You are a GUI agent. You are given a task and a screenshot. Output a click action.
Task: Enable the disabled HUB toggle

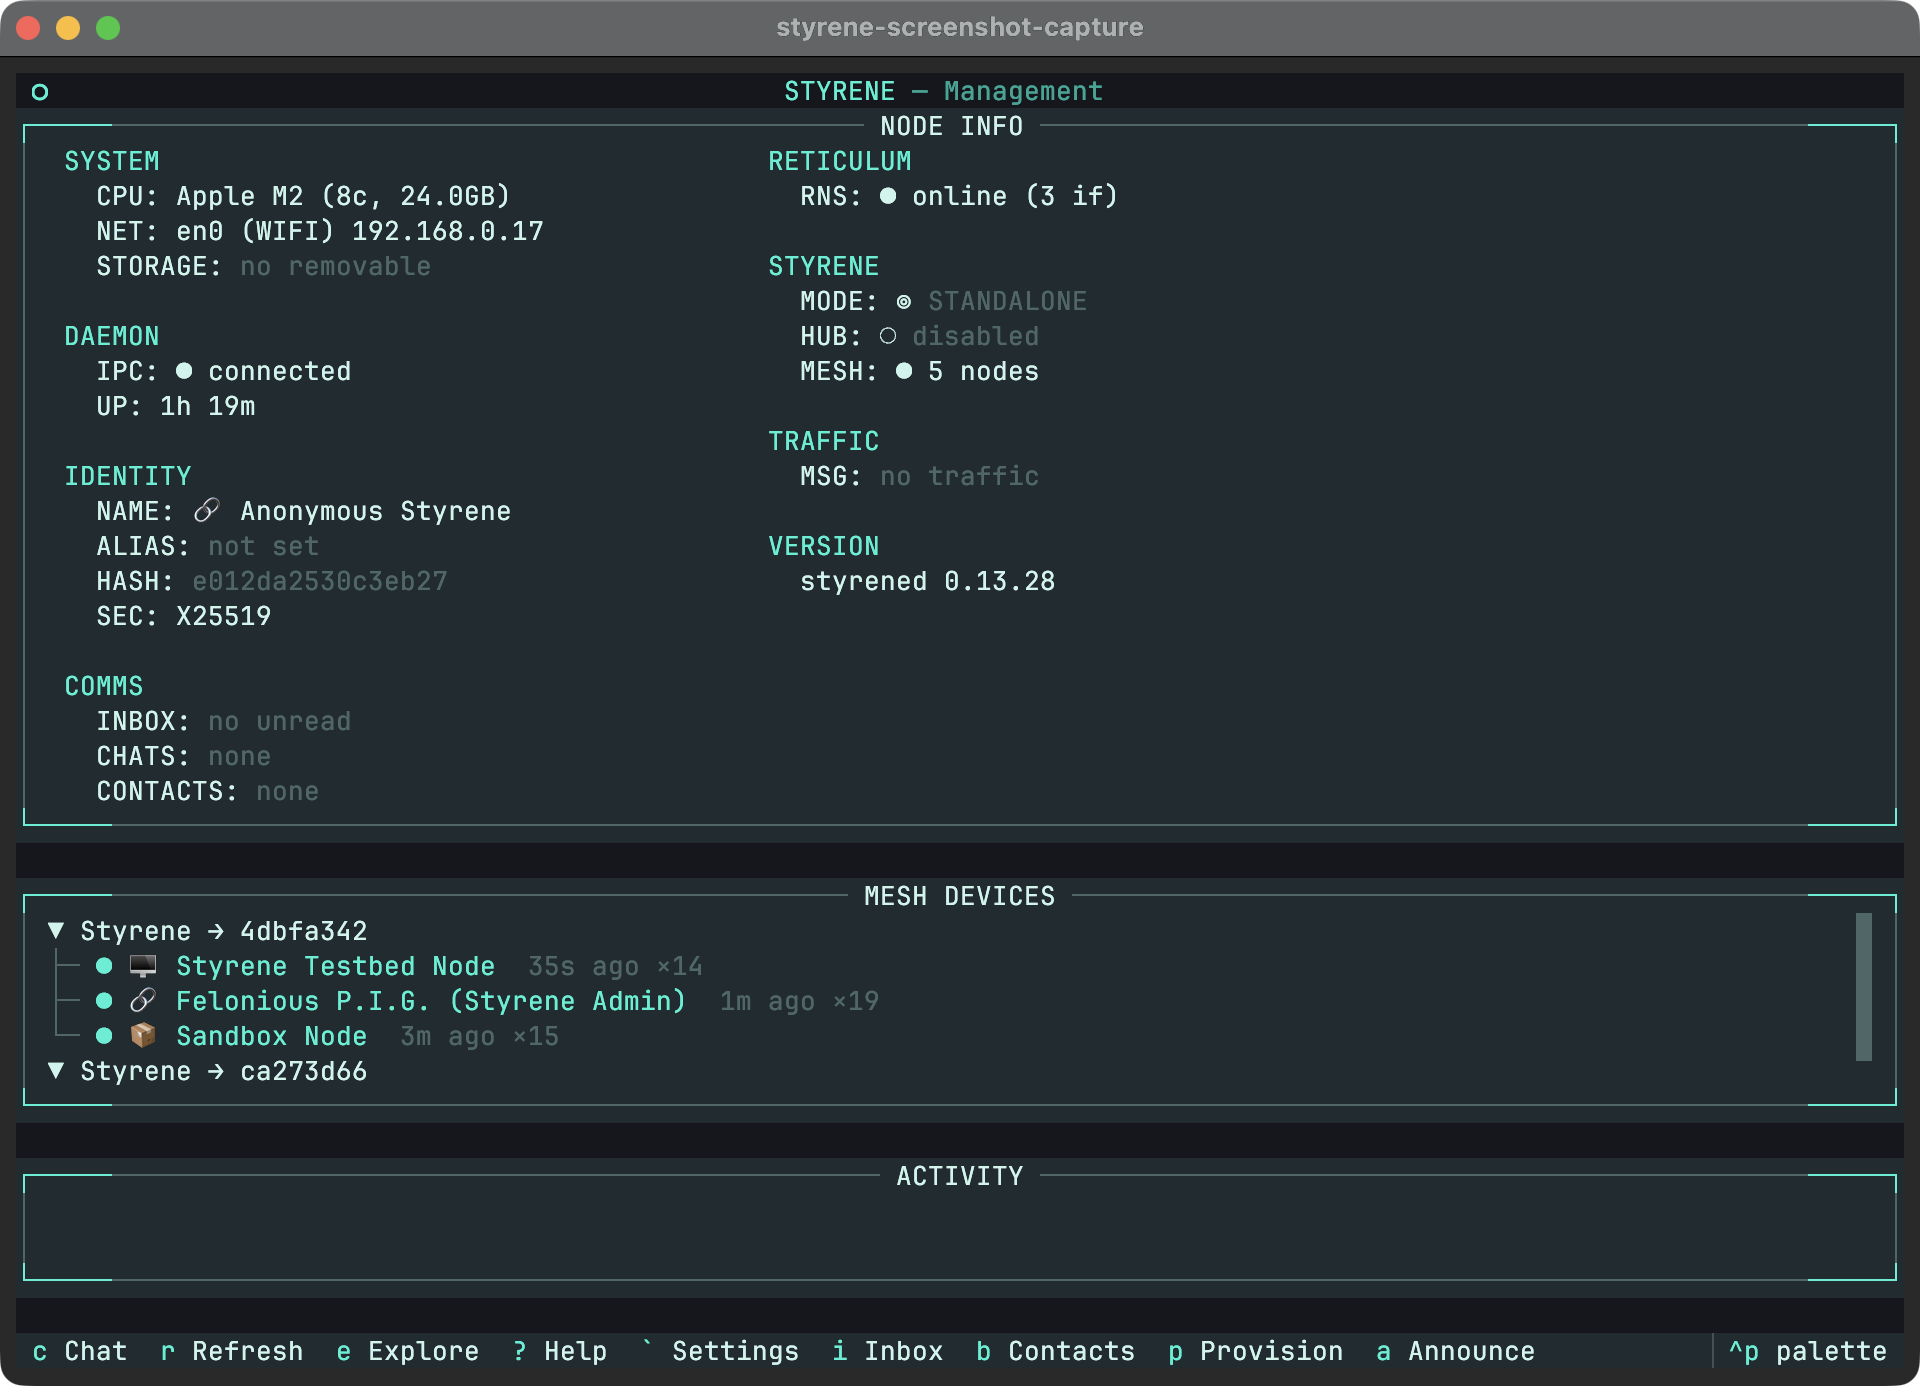point(888,336)
